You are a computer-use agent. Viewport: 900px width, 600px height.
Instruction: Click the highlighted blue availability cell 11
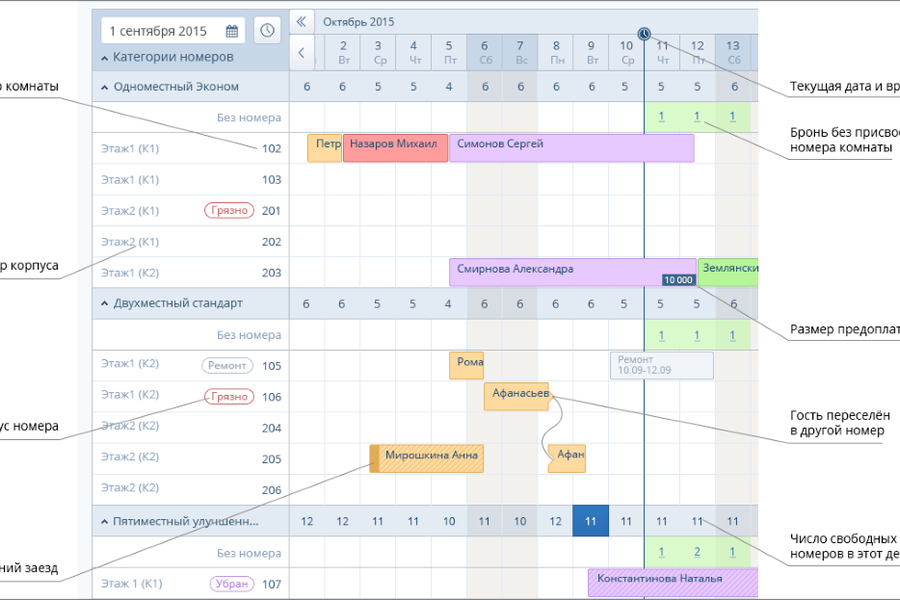coord(590,522)
